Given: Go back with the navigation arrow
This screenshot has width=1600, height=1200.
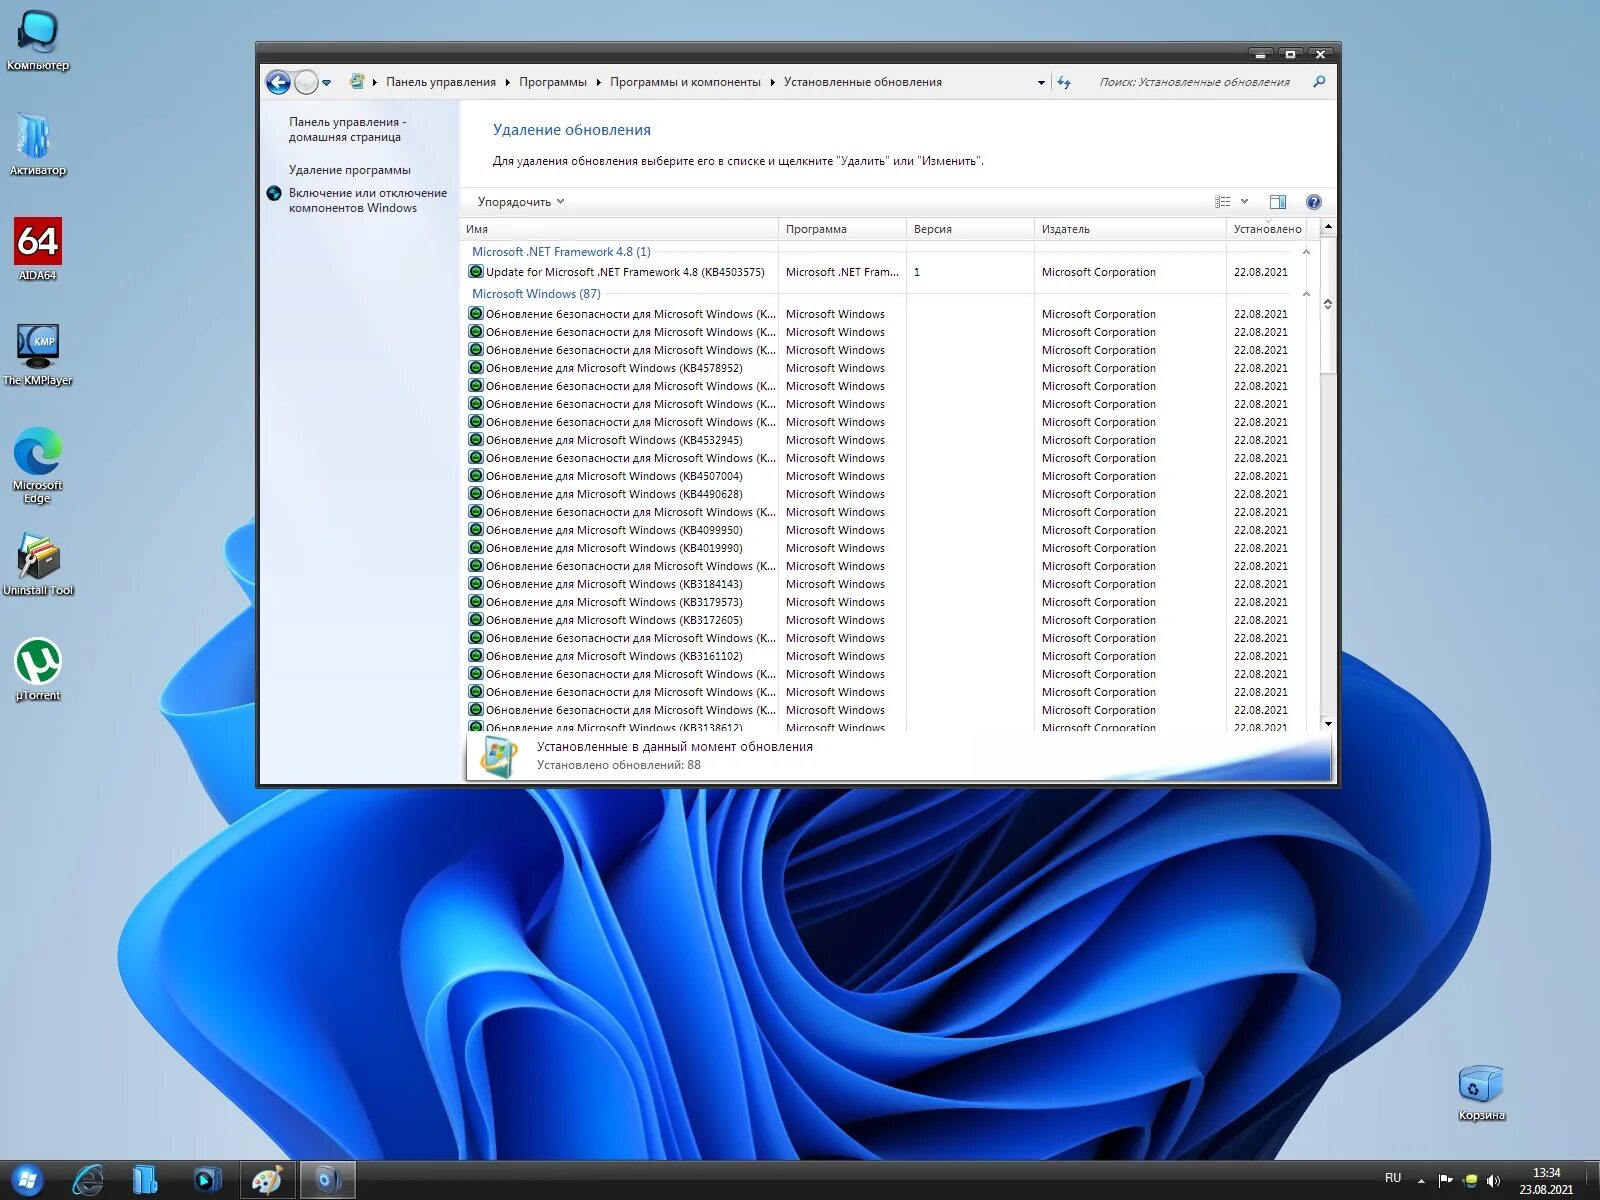Looking at the screenshot, I should (x=278, y=82).
